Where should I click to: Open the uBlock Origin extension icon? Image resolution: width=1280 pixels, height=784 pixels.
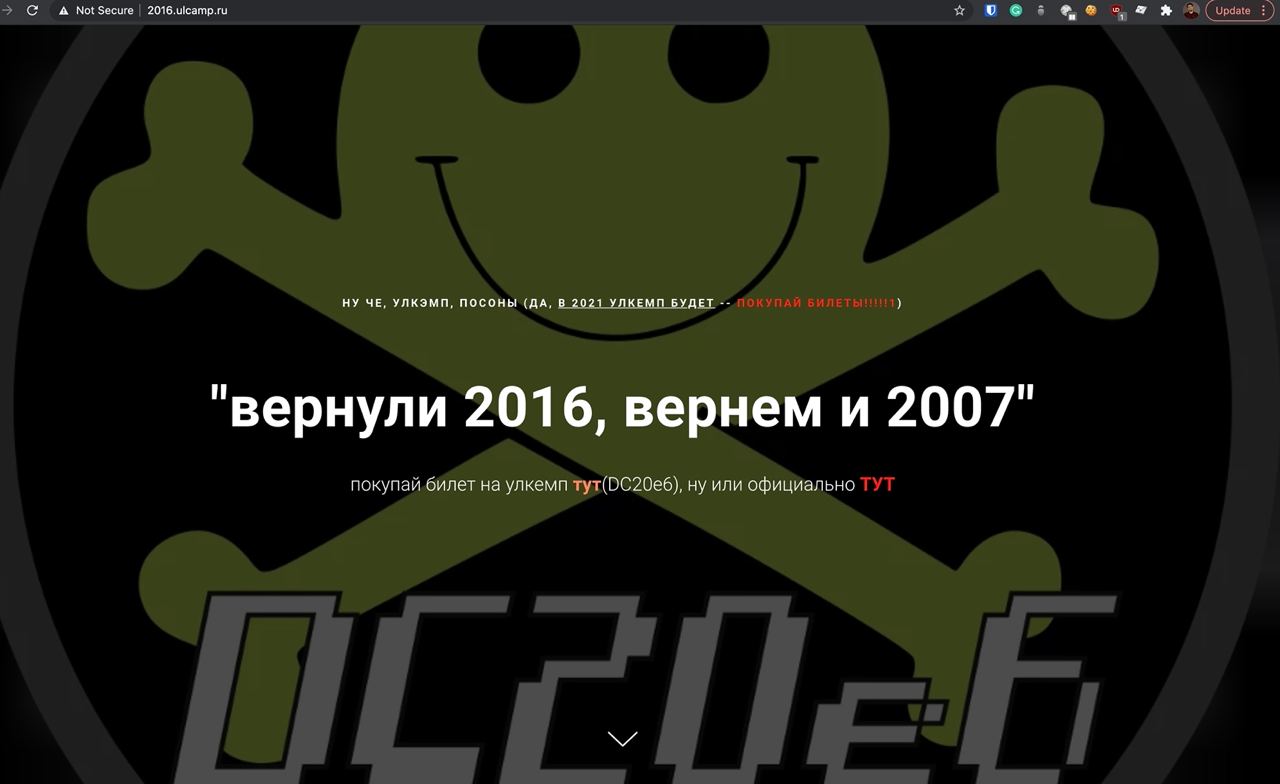(x=1117, y=11)
